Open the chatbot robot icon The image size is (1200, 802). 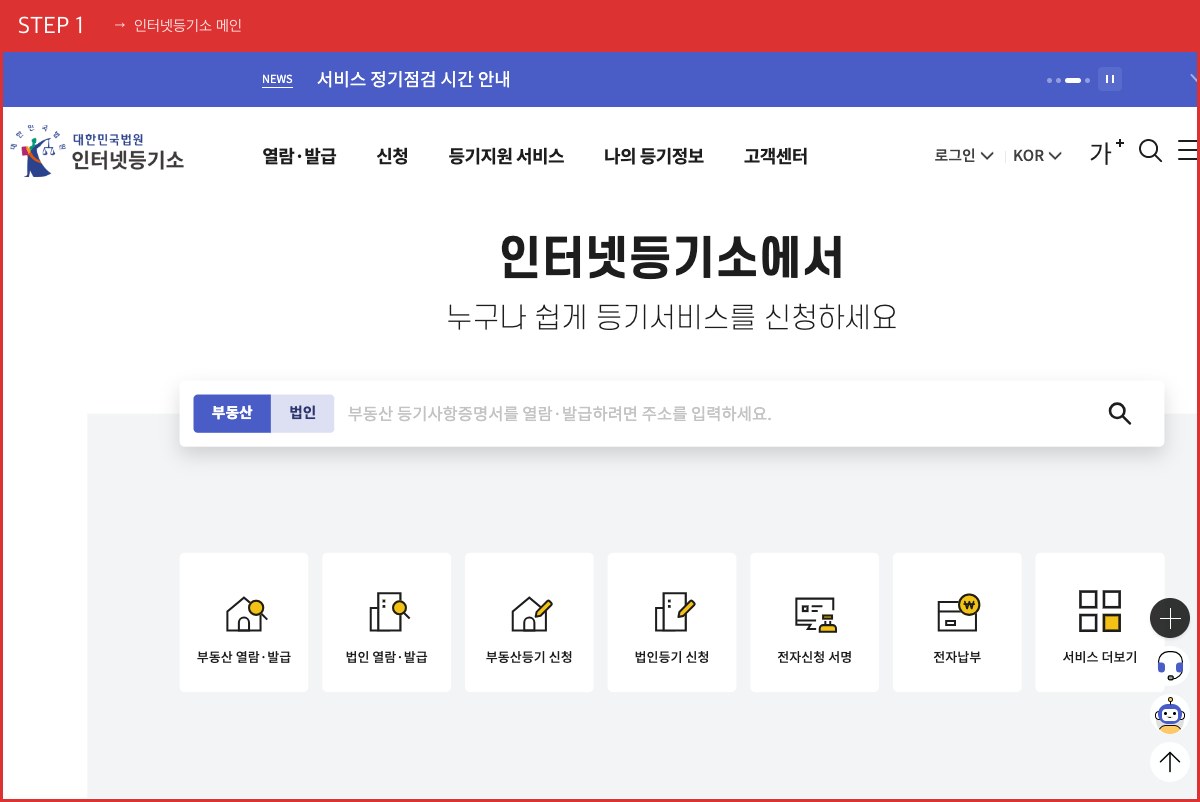[x=1169, y=714]
